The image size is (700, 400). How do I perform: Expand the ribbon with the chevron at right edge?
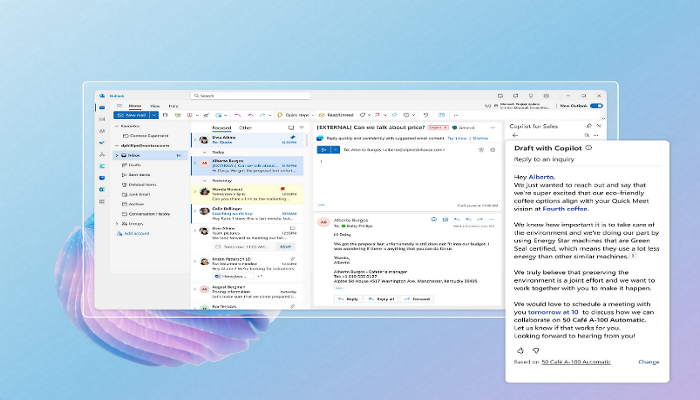tap(603, 118)
